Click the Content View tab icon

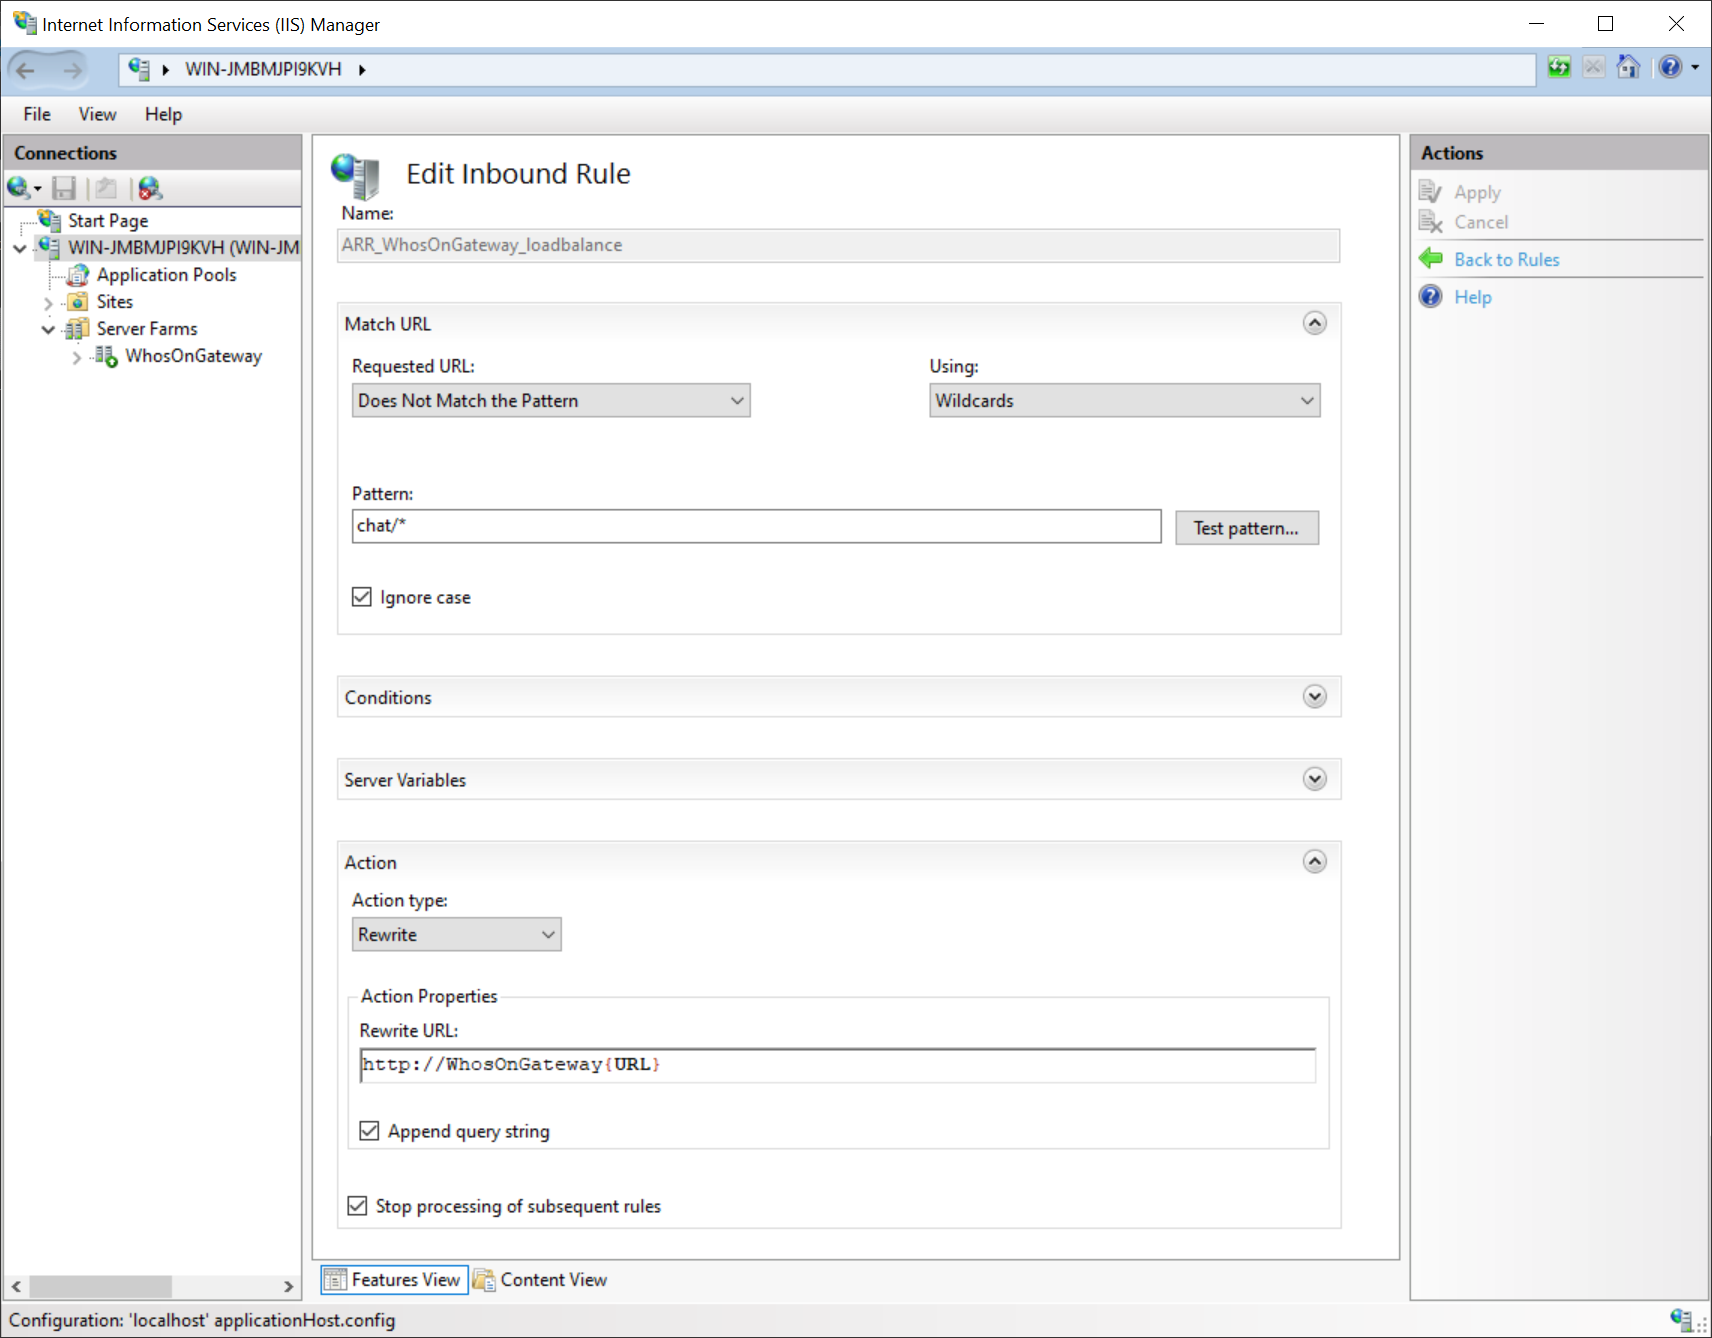pyautogui.click(x=484, y=1279)
